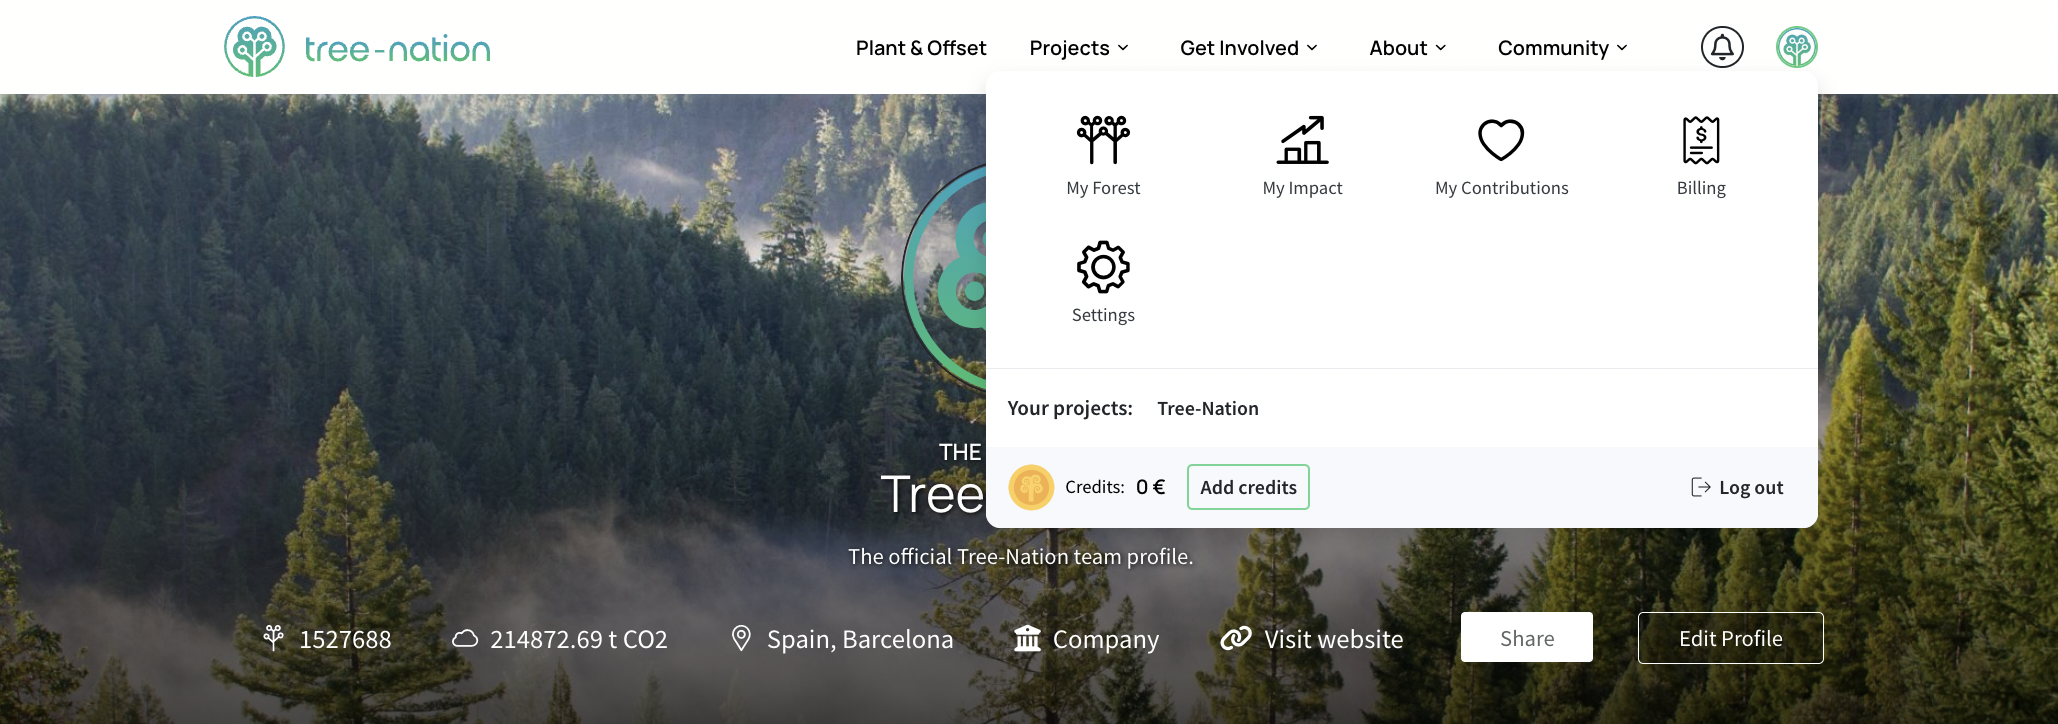
Task: Click the Share button
Action: coord(1527,638)
